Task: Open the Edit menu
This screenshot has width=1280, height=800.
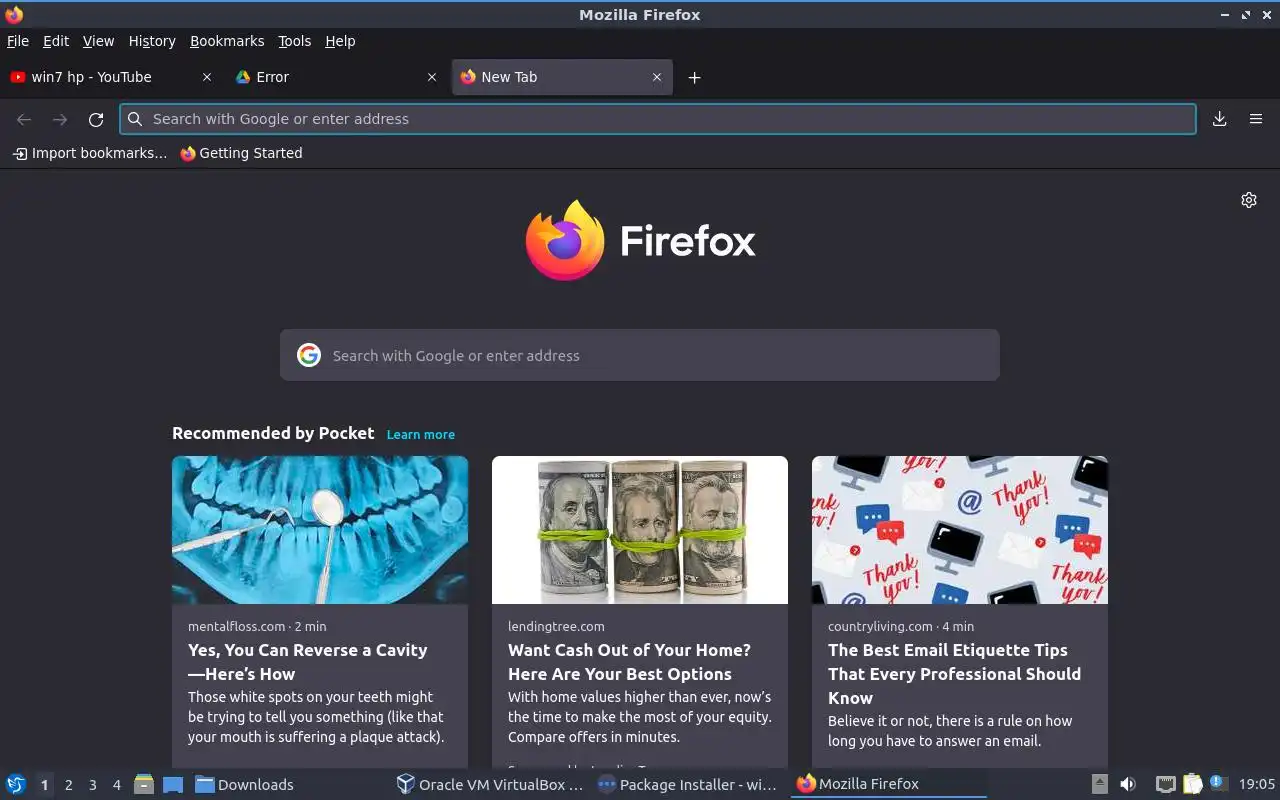Action: tap(56, 41)
